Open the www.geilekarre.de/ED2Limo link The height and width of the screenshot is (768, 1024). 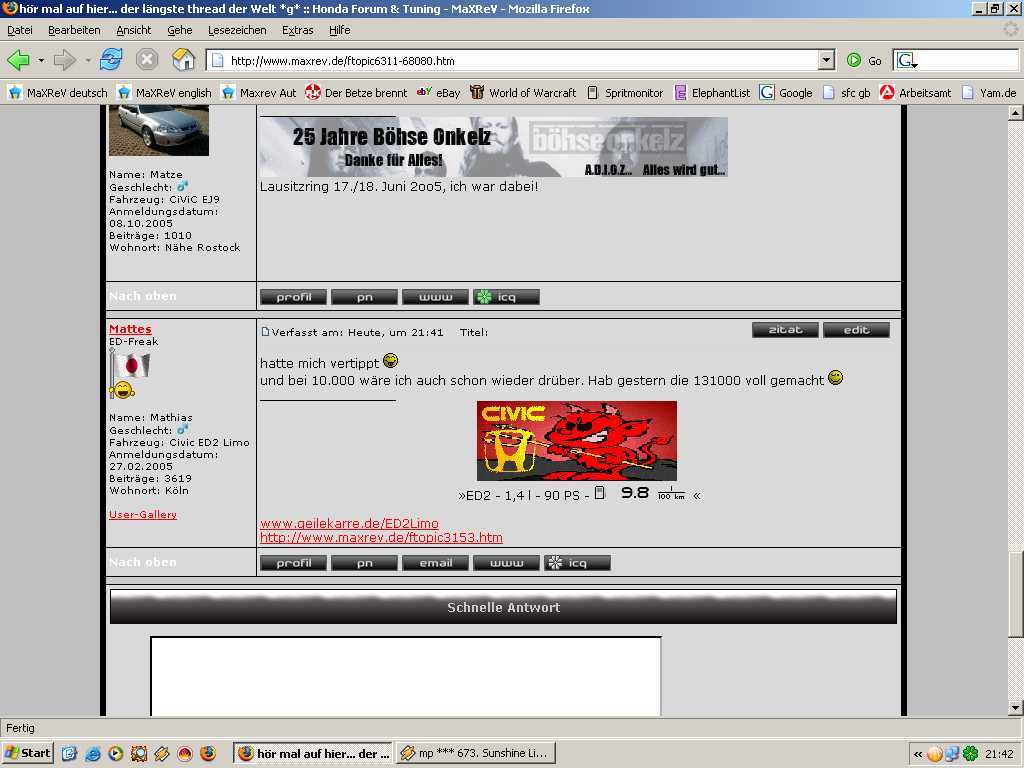349,524
